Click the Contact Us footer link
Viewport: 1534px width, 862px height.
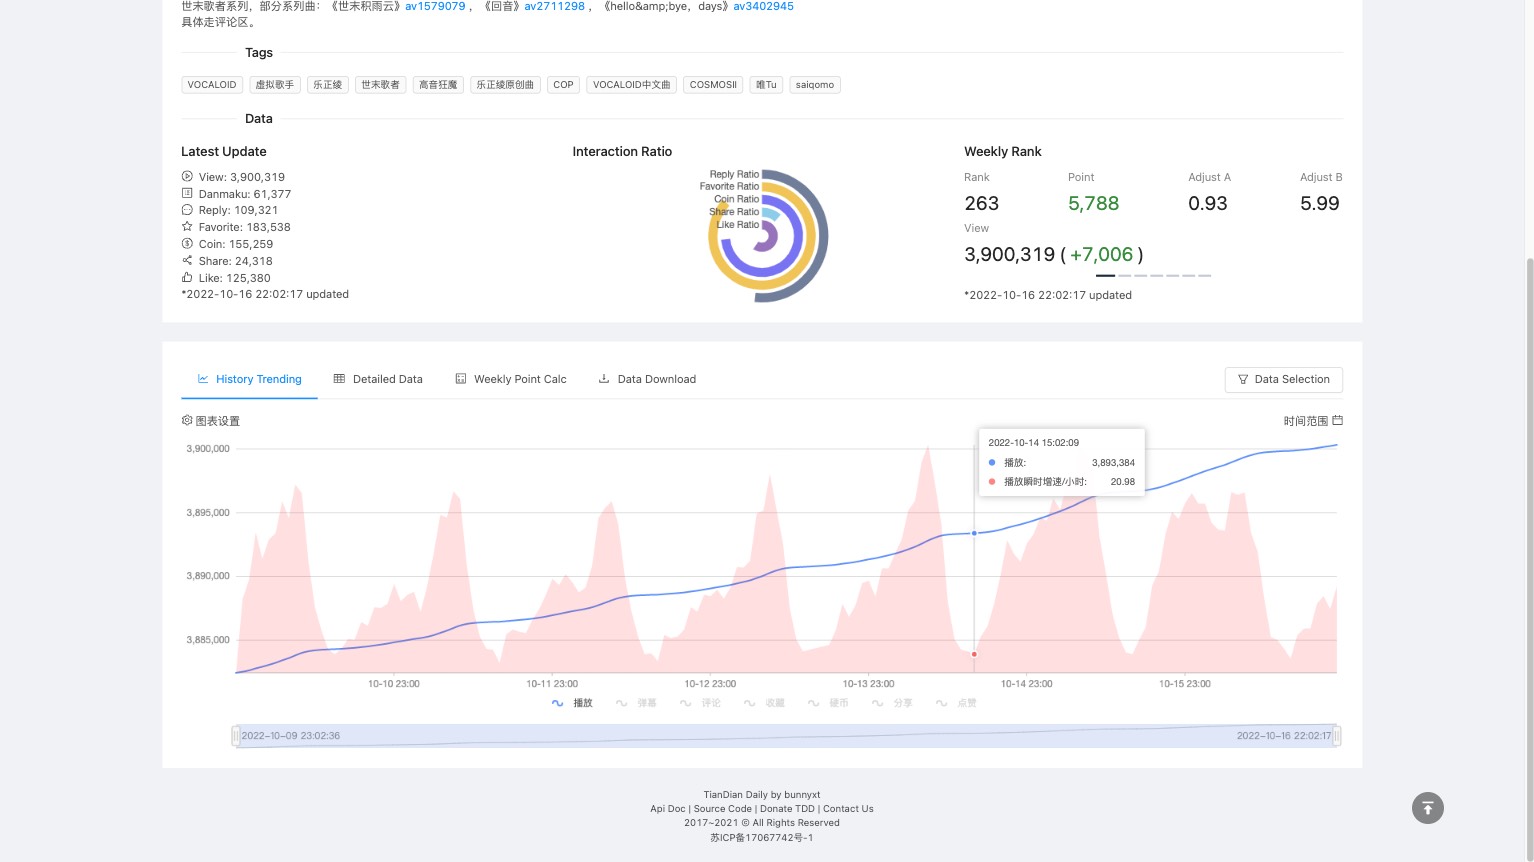pos(848,809)
